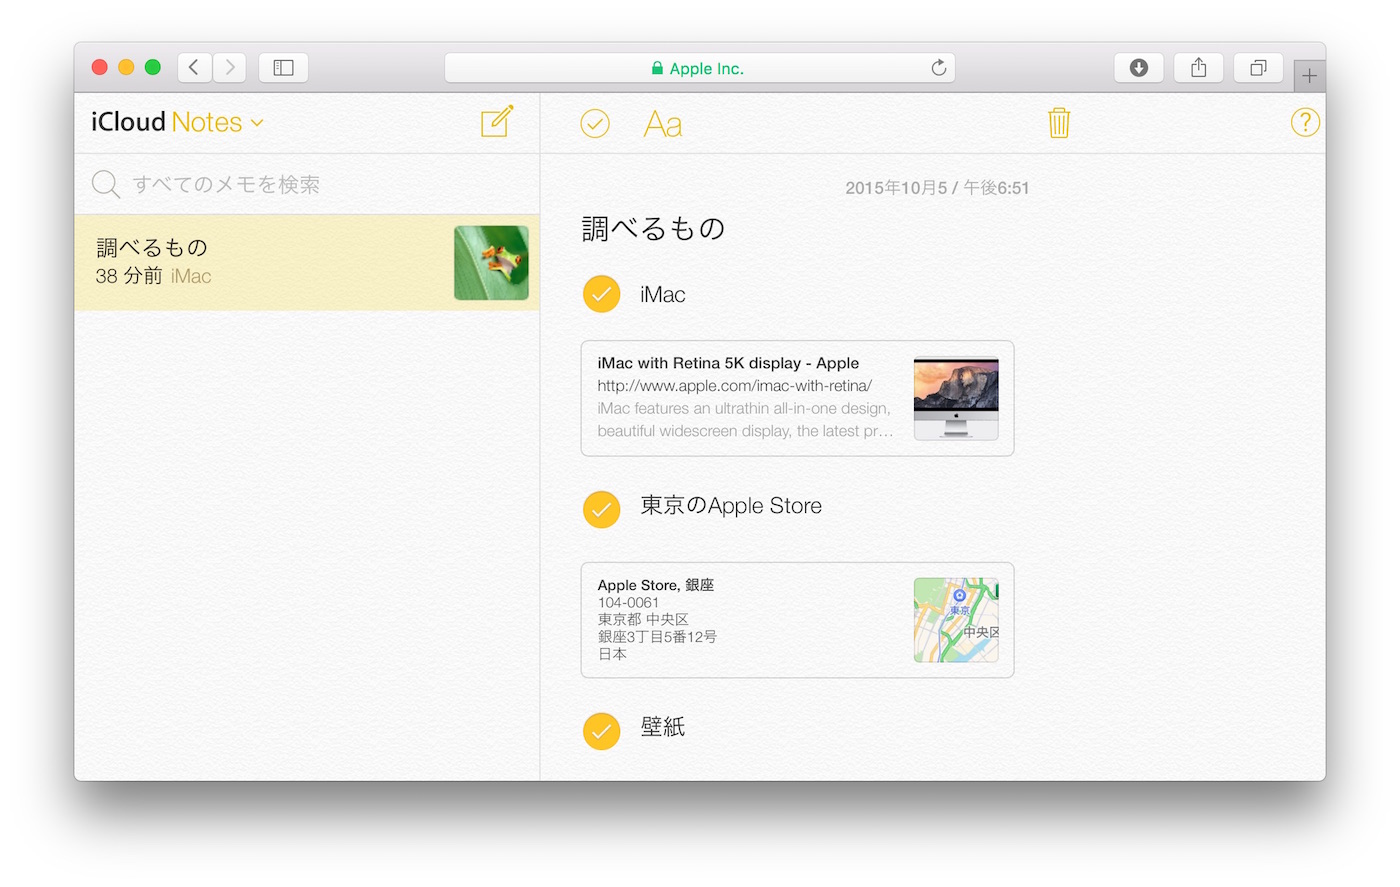Image resolution: width=1400 pixels, height=887 pixels.
Task: Uncheck the iMac checklist item
Action: point(602,294)
